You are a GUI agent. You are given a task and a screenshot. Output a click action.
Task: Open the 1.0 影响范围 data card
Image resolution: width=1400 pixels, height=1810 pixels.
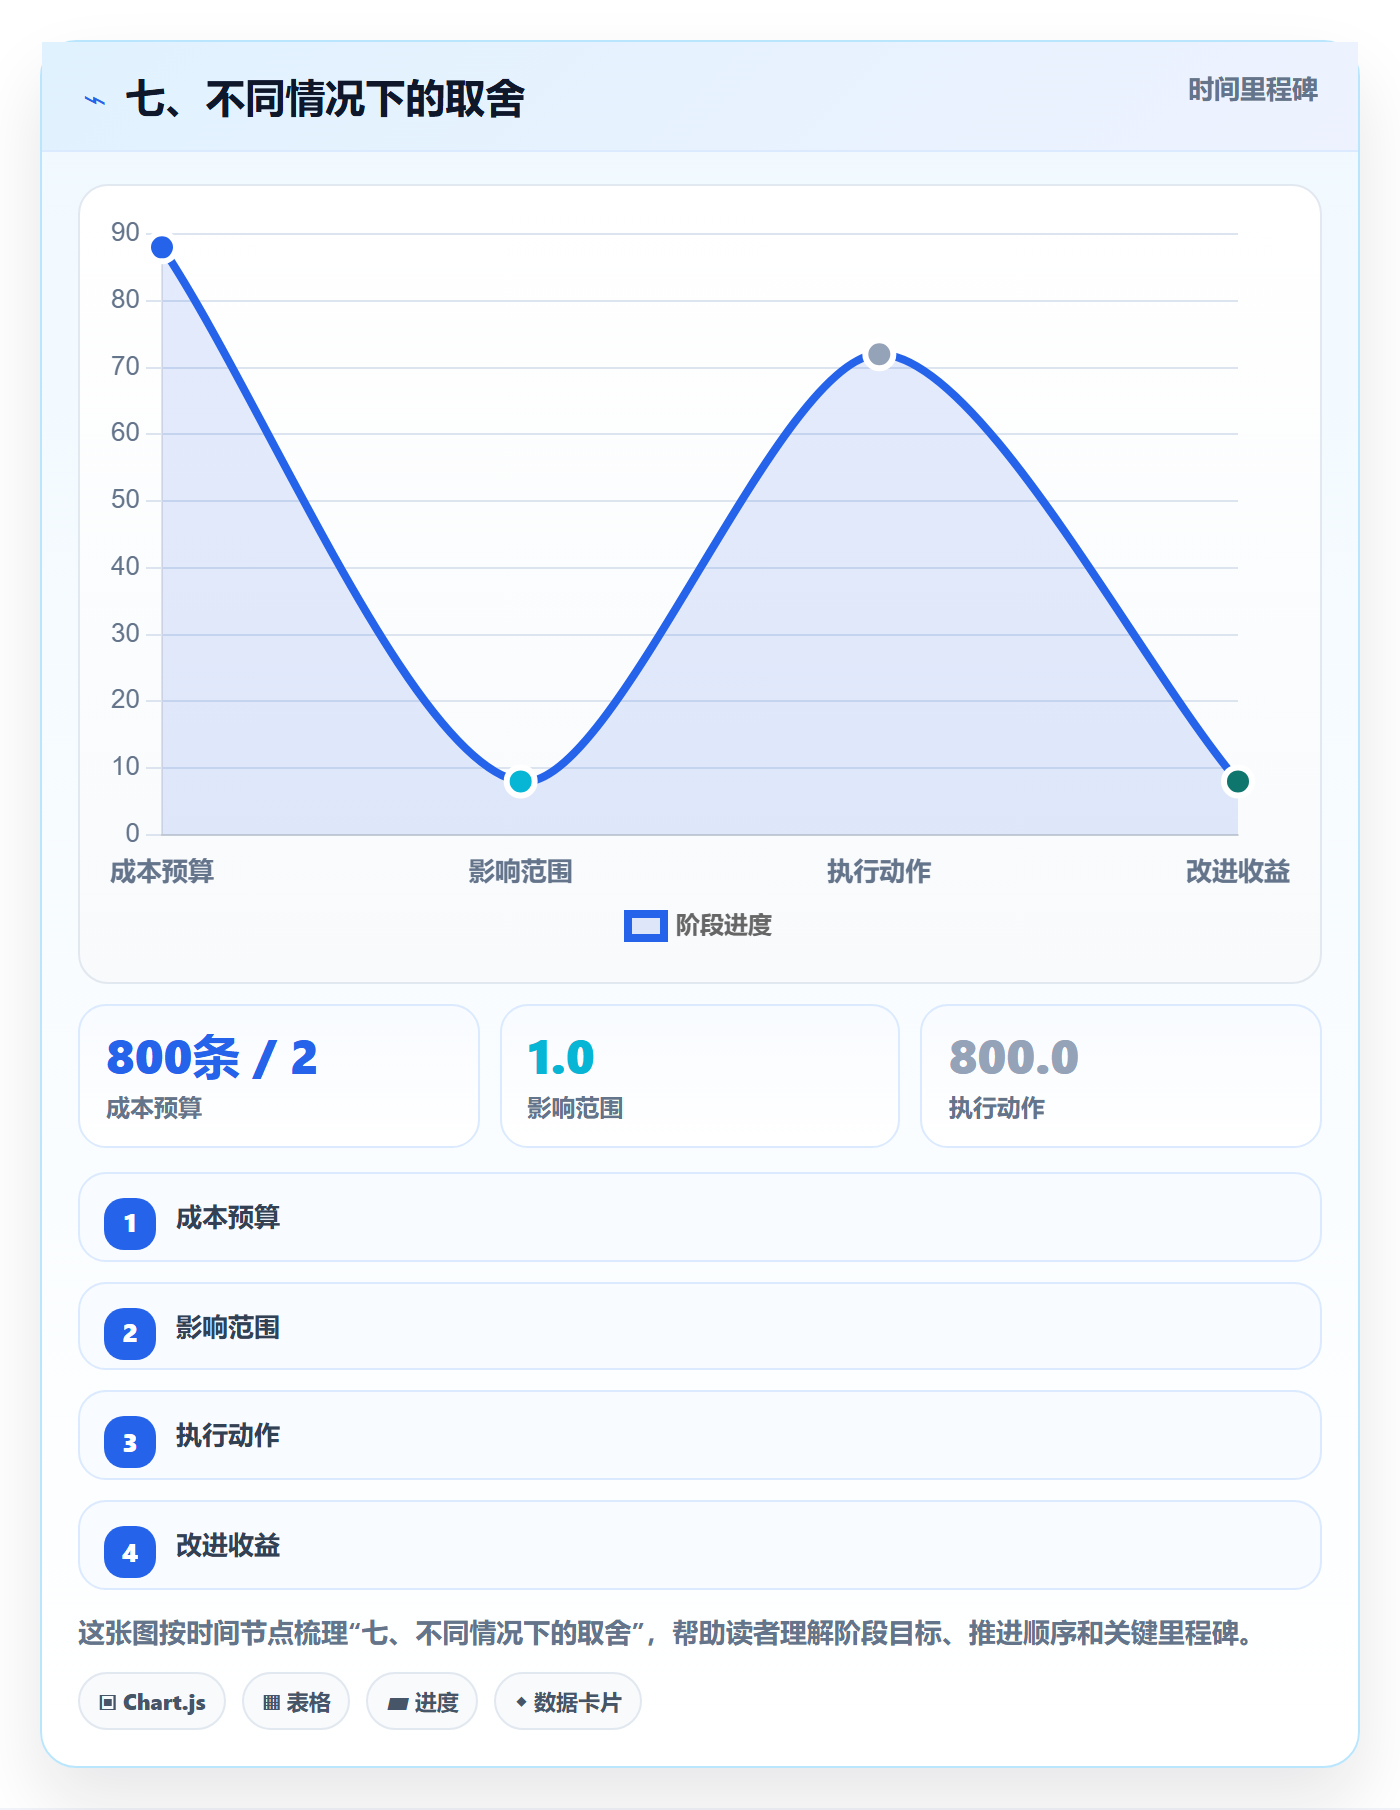(x=700, y=1076)
